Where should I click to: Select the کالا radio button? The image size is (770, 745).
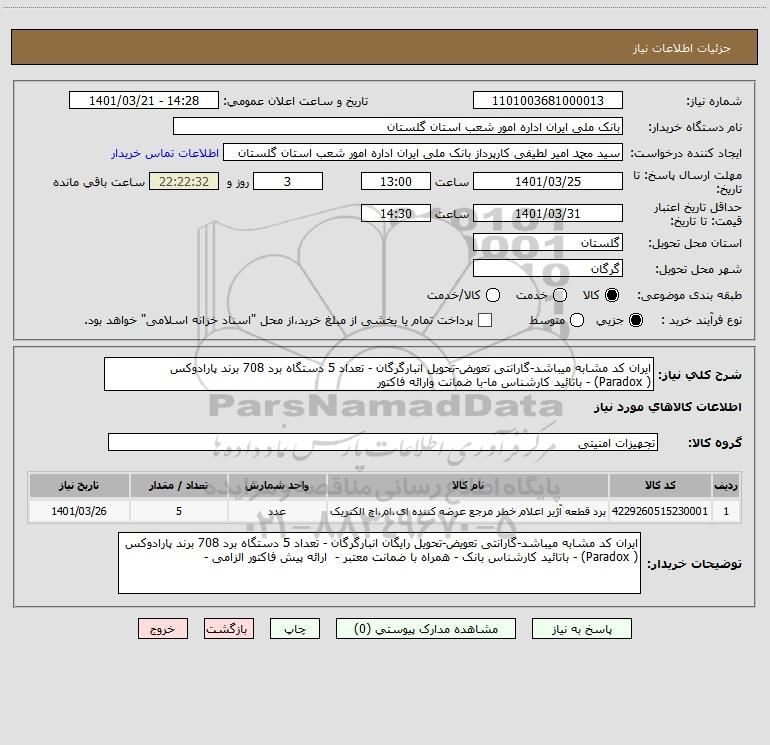pos(612,295)
